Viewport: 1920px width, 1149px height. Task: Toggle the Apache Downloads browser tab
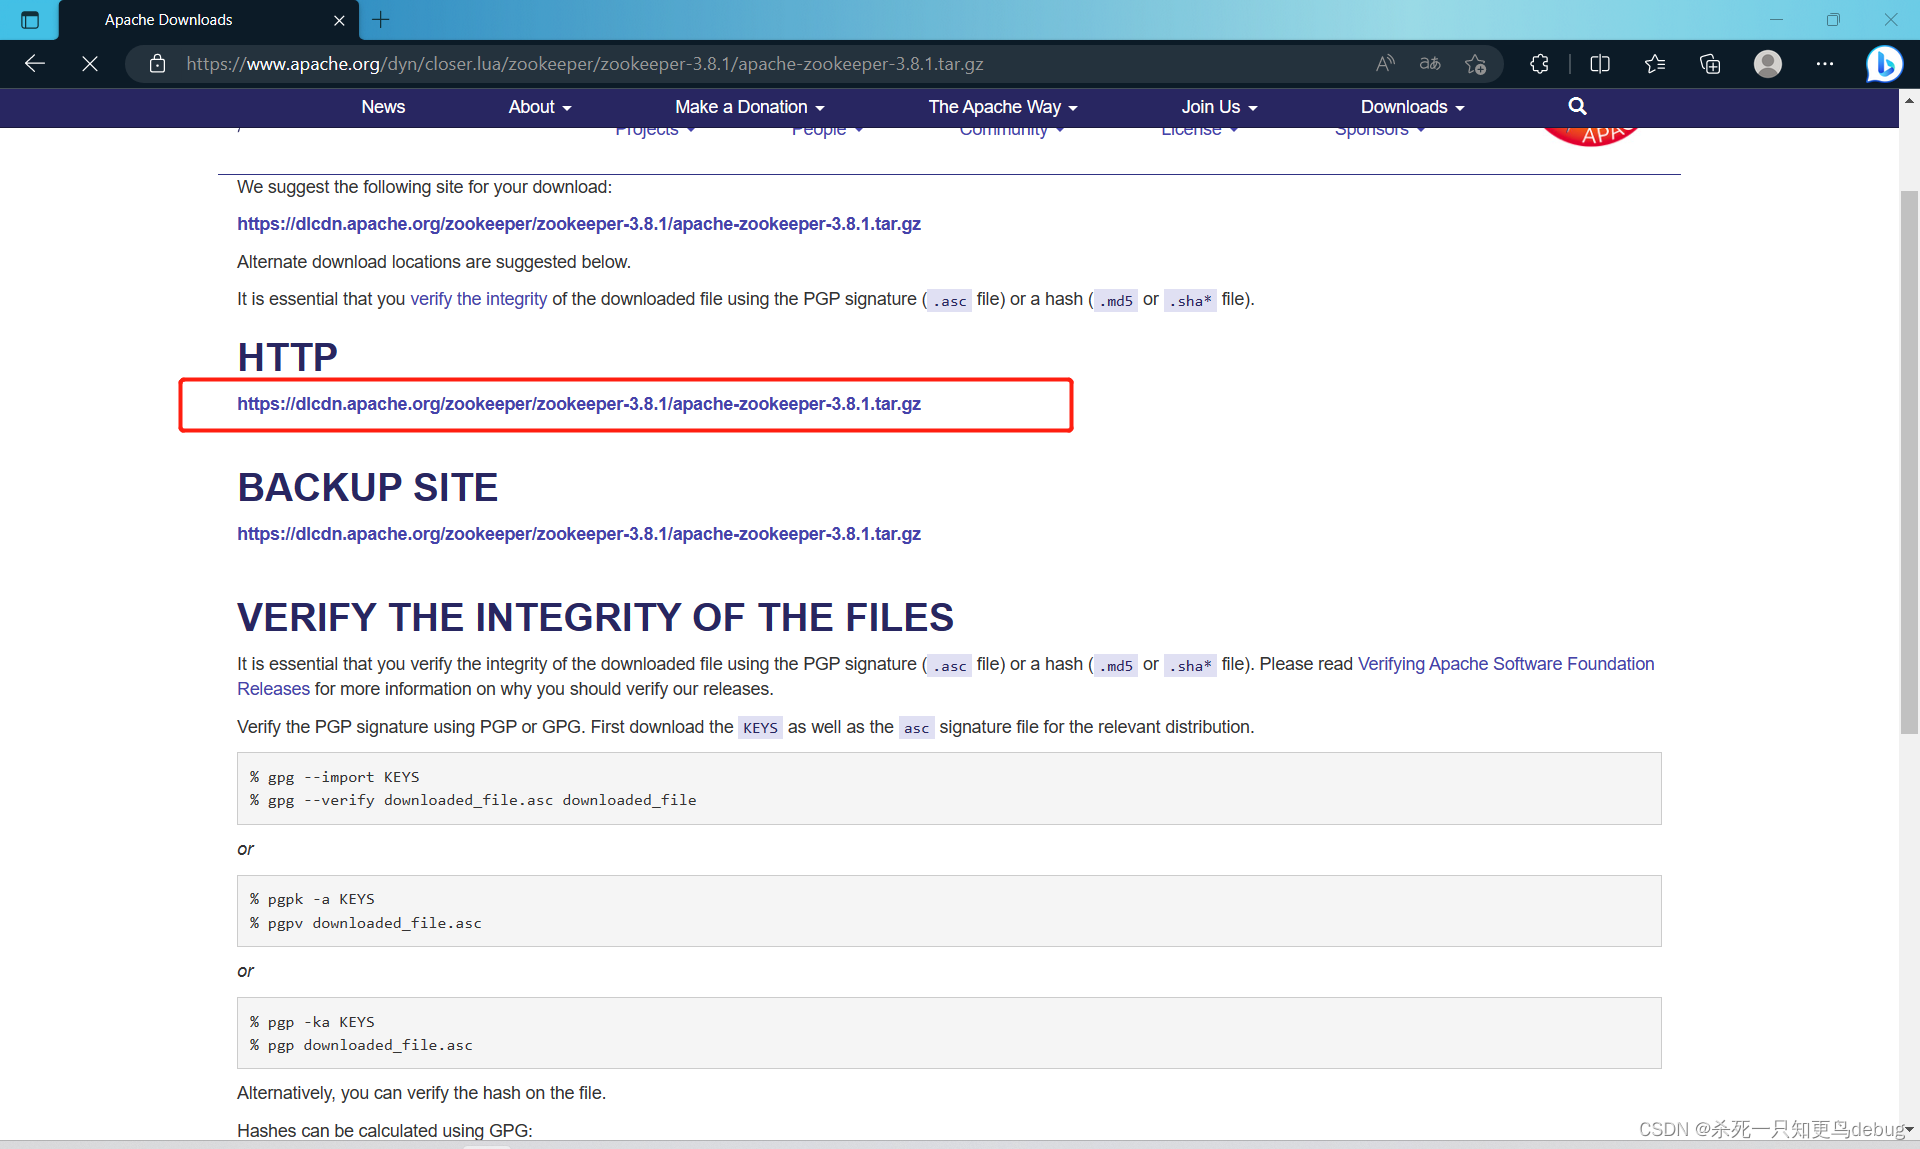point(209,19)
